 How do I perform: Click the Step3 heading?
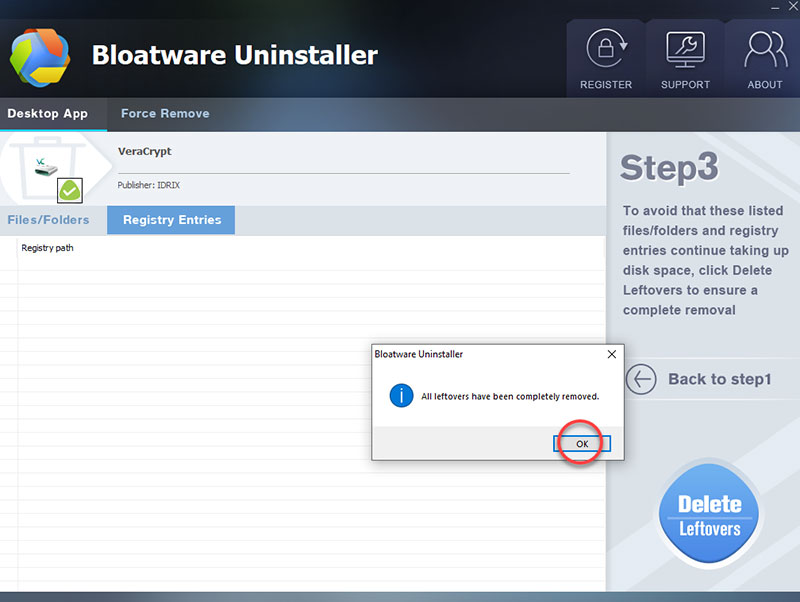point(669,168)
